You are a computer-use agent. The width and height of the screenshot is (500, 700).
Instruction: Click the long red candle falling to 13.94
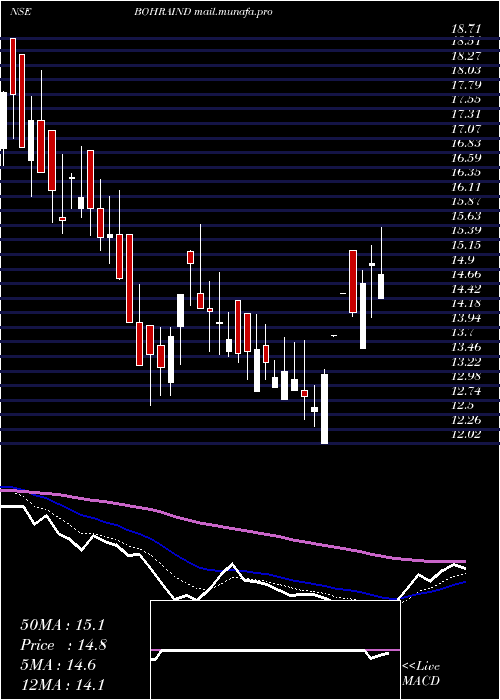click(x=129, y=278)
